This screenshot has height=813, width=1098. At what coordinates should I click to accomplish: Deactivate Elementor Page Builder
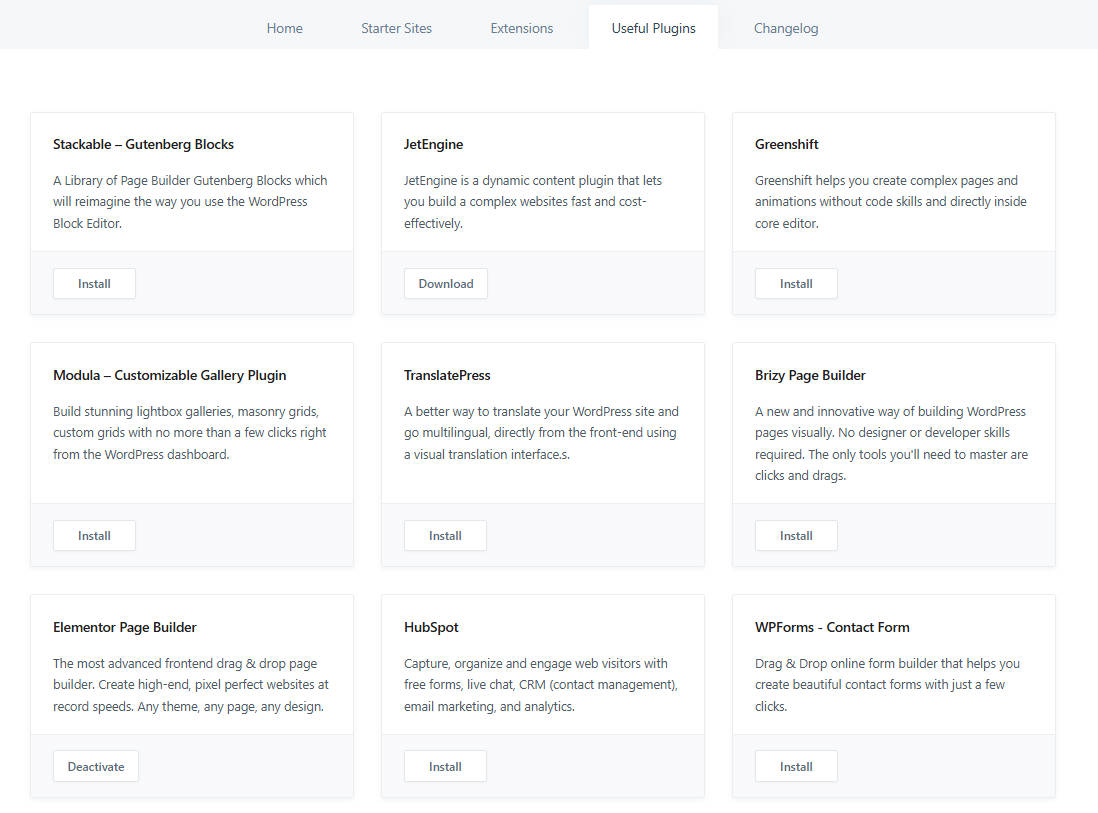pos(96,767)
